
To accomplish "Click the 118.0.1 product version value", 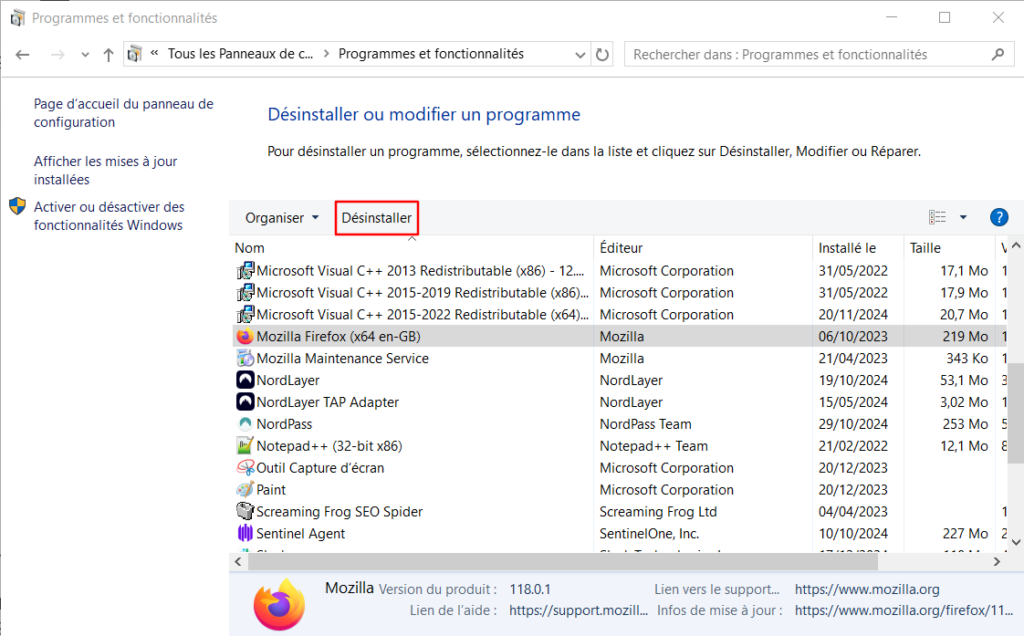I will (x=530, y=589).
